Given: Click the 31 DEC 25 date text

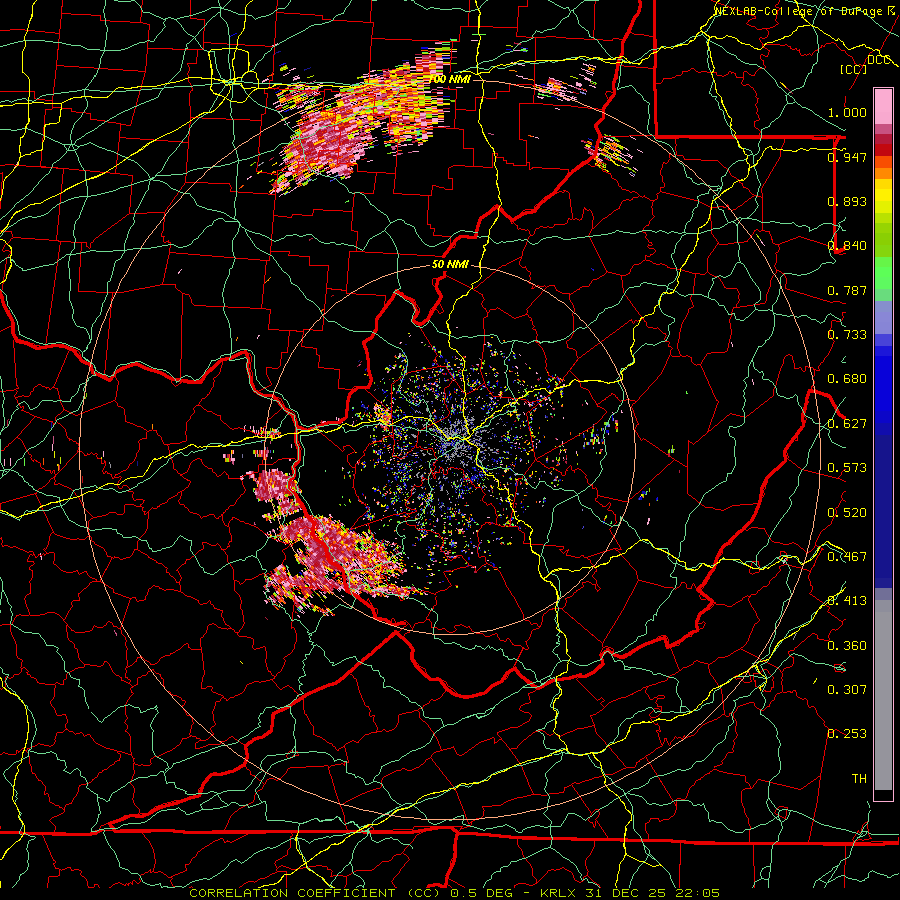Looking at the screenshot, I should point(625,893).
